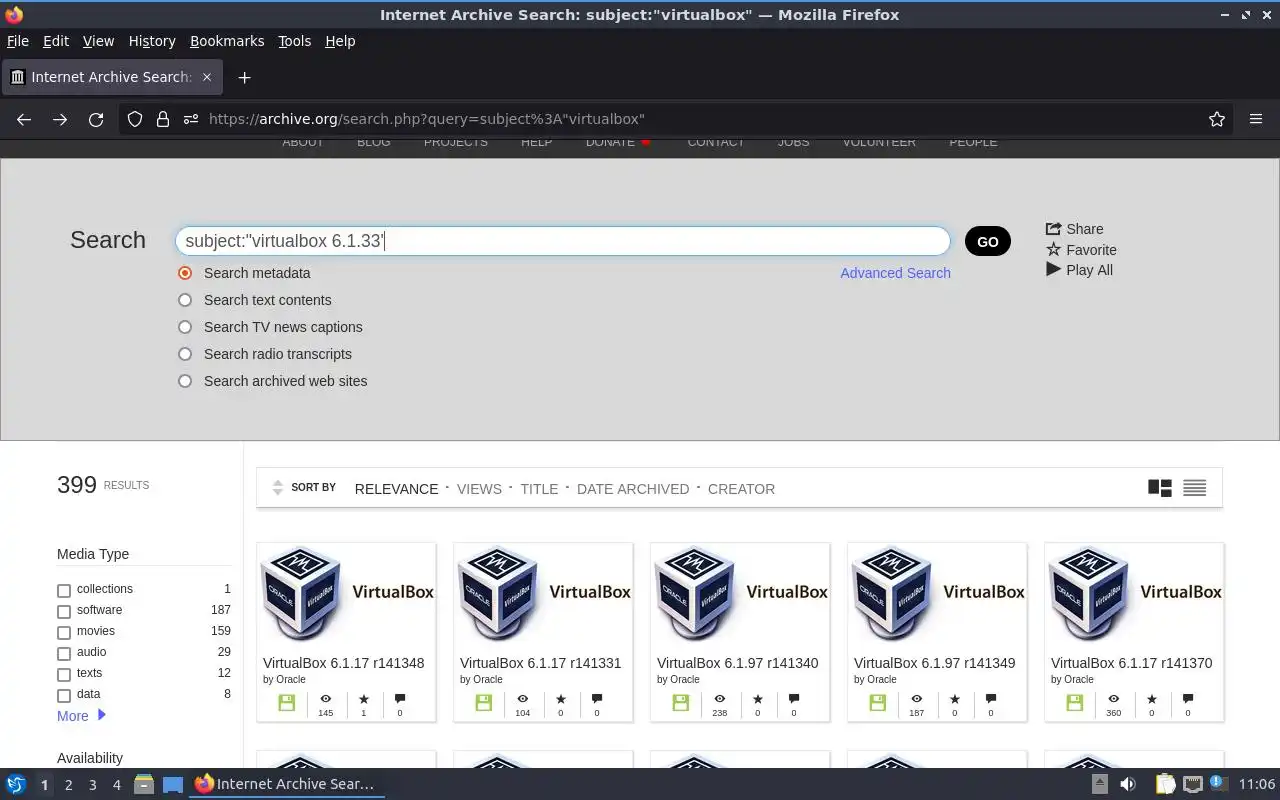The image size is (1280, 800).
Task: Open the View menu
Action: pos(98,41)
